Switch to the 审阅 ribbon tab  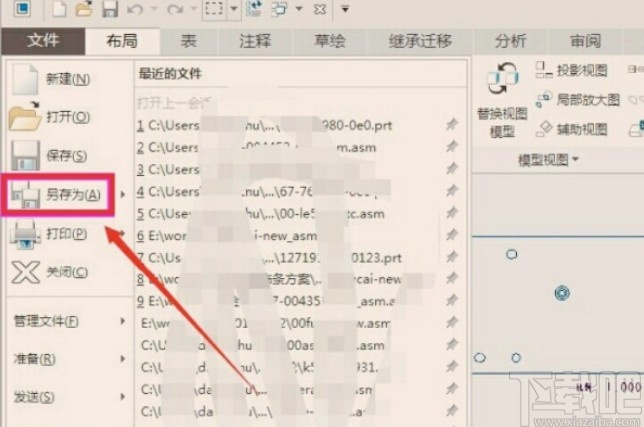click(585, 41)
